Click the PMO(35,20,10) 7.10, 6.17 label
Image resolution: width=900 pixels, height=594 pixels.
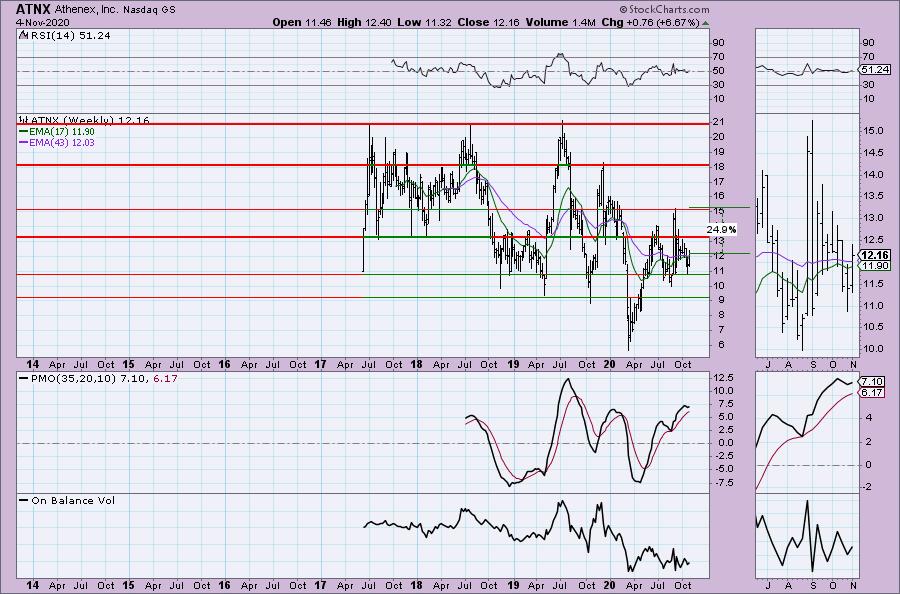tap(104, 379)
